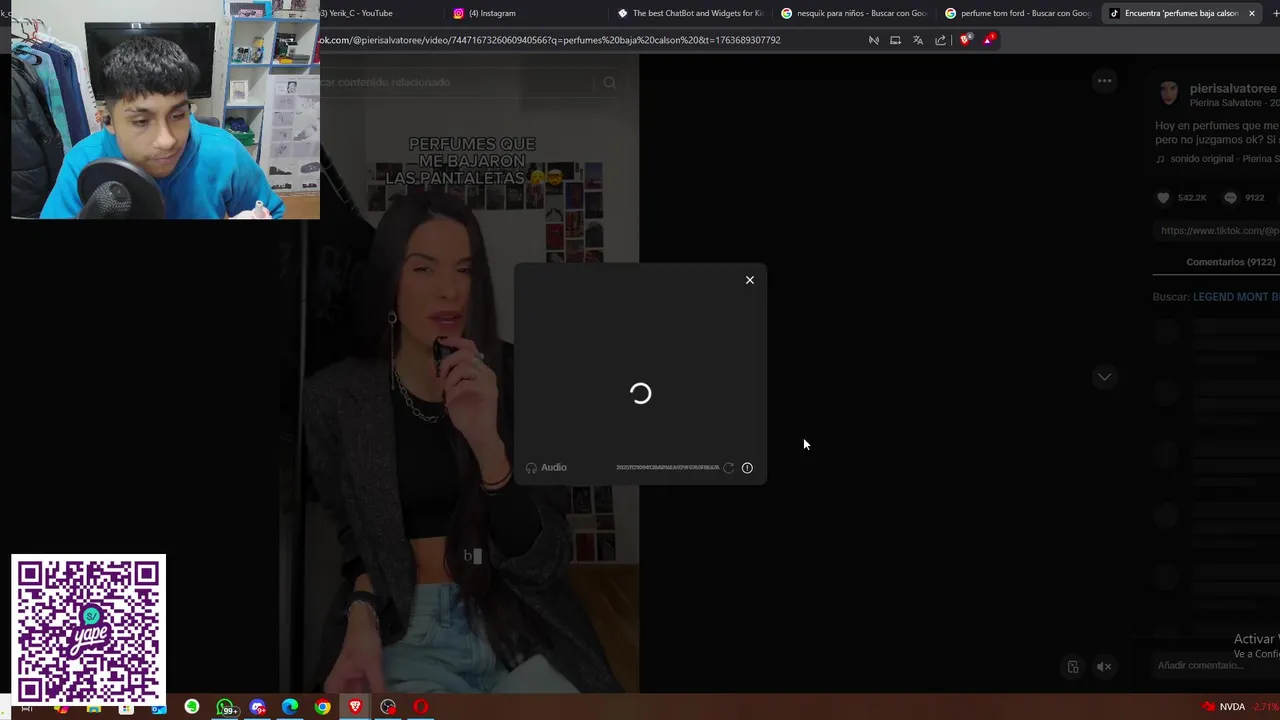This screenshot has height=720, width=1280.
Task: Refresh the captcha challenge
Action: [728, 468]
